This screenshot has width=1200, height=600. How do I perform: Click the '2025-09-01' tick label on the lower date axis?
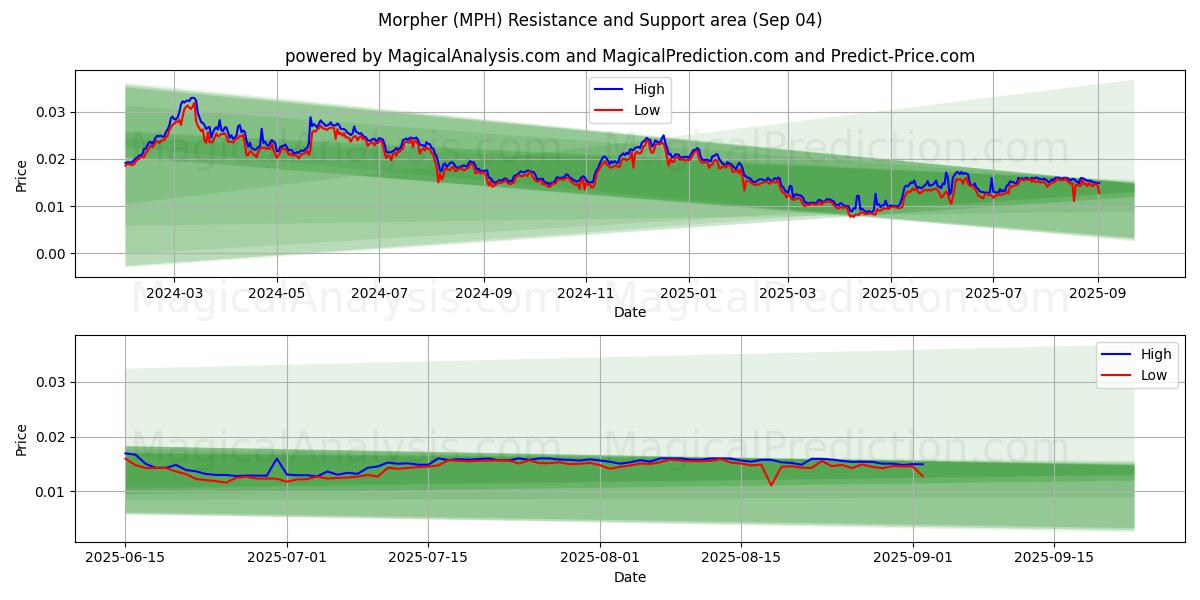click(913, 559)
